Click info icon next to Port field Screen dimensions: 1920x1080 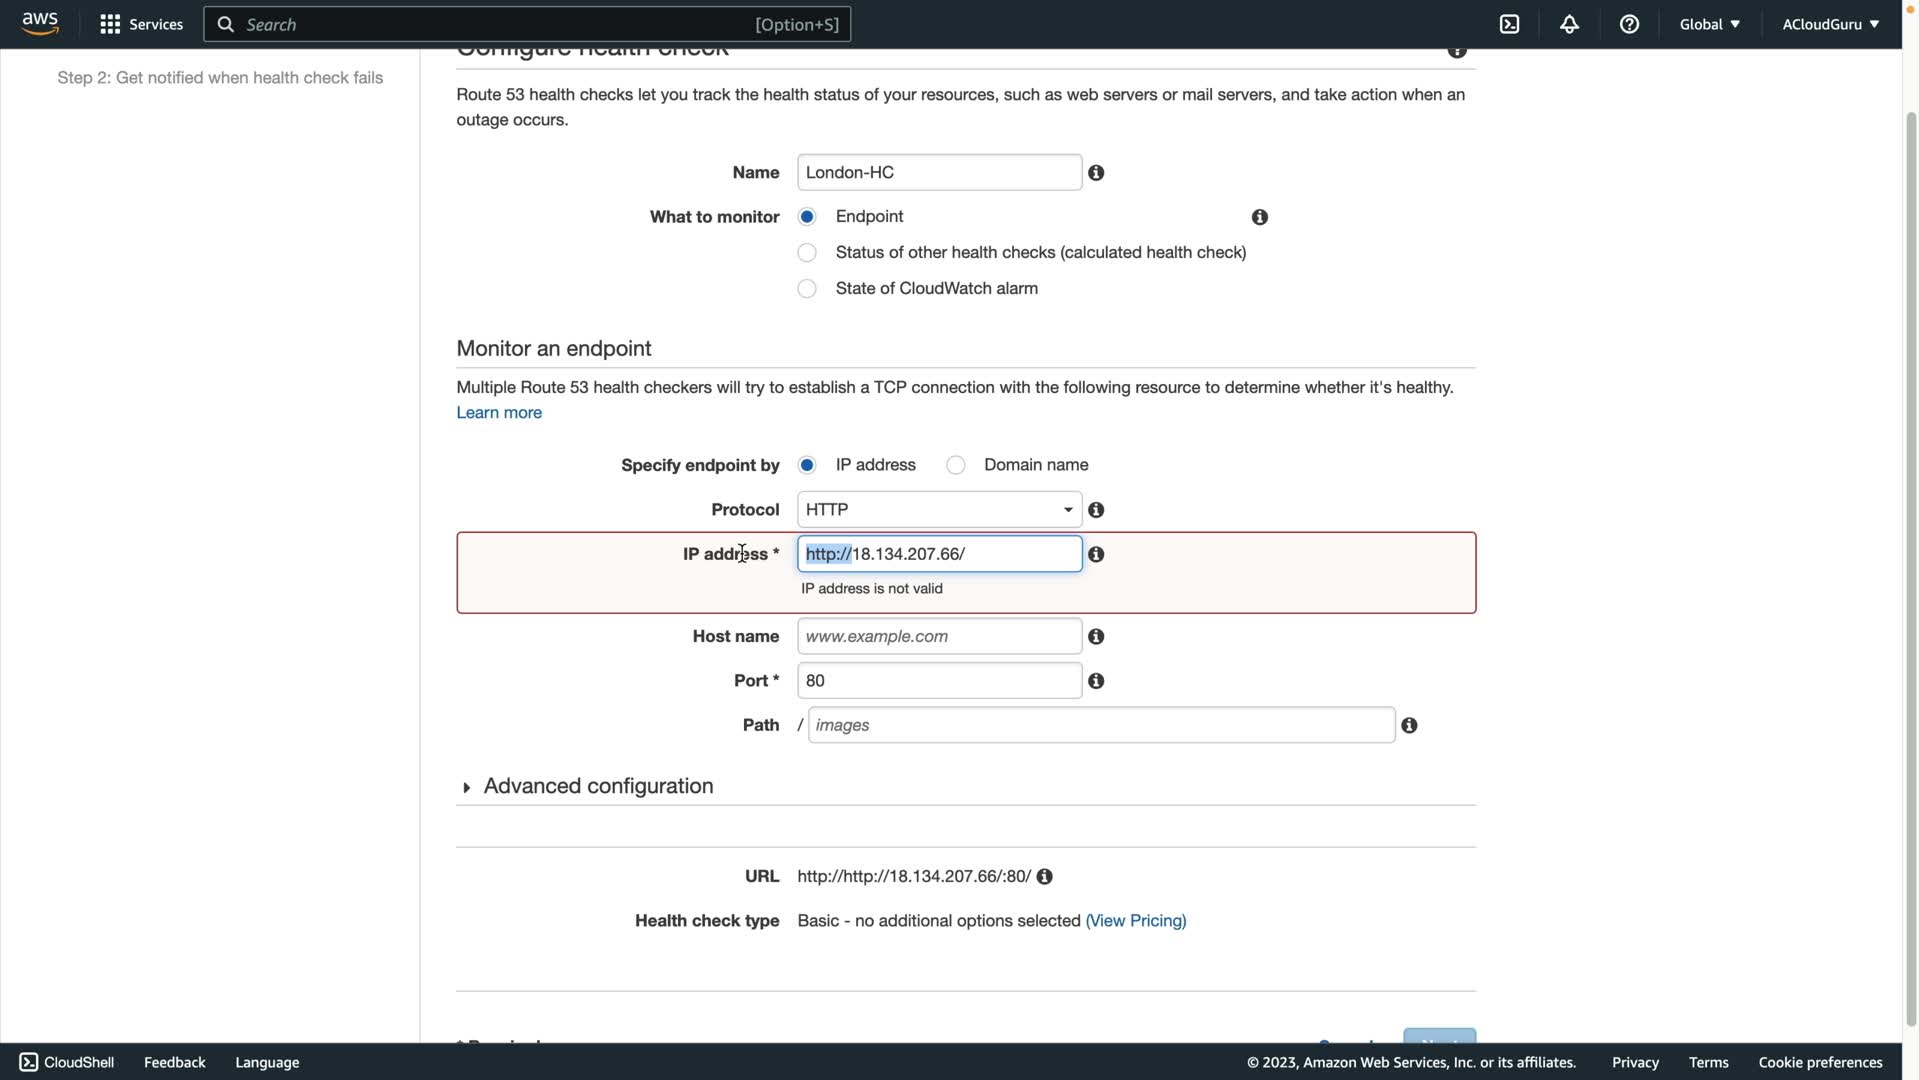(1096, 681)
